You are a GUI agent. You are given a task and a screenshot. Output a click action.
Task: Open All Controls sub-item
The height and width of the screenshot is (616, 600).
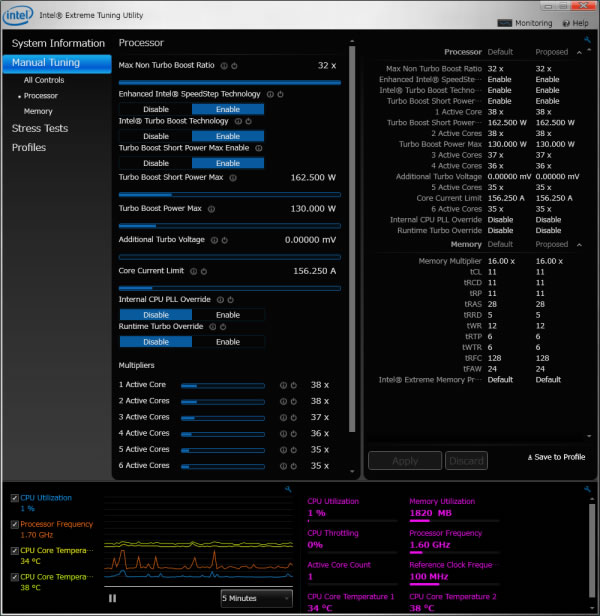pyautogui.click(x=44, y=80)
